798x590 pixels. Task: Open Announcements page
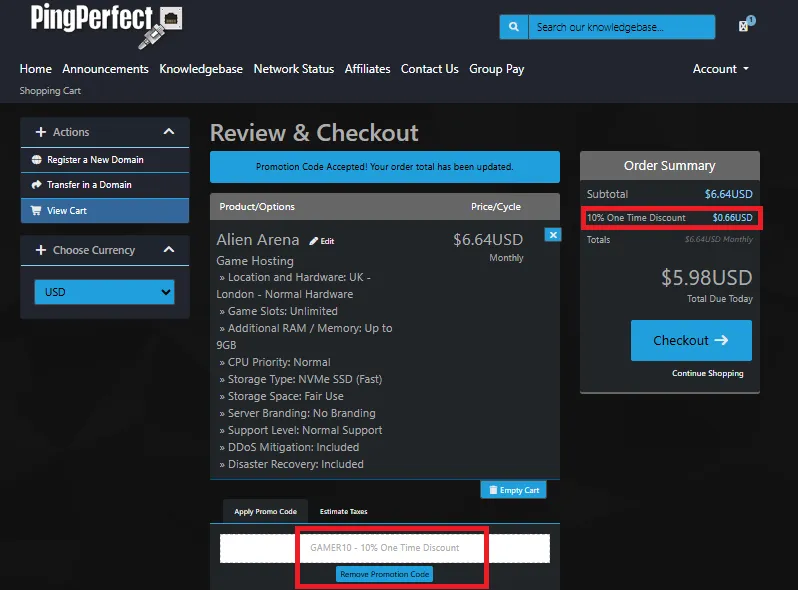[105, 69]
